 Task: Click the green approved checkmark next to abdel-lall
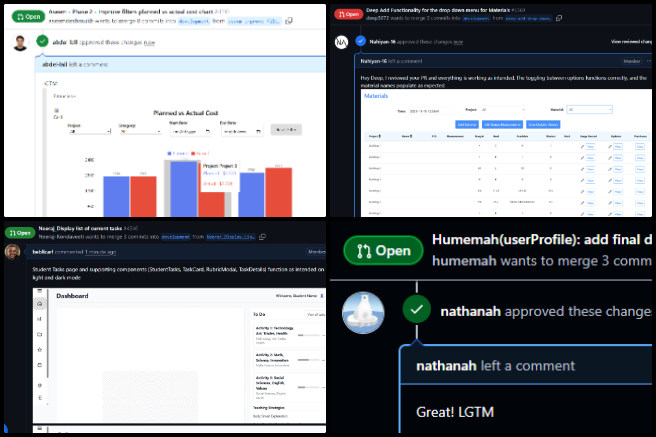click(42, 41)
